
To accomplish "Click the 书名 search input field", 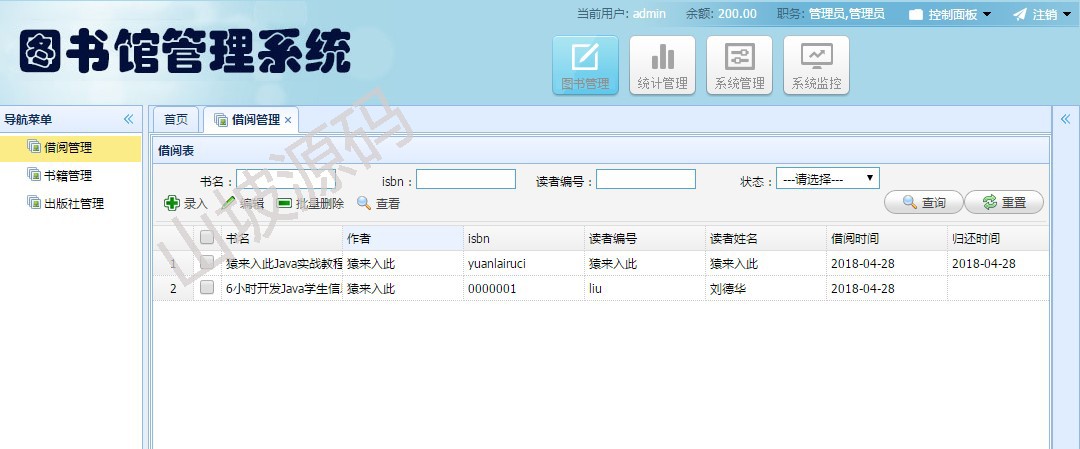I will [x=286, y=179].
